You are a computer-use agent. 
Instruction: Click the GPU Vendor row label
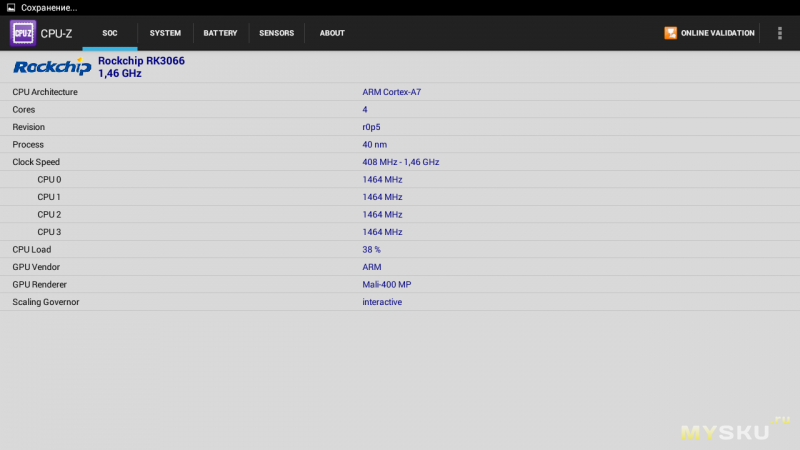(x=36, y=267)
